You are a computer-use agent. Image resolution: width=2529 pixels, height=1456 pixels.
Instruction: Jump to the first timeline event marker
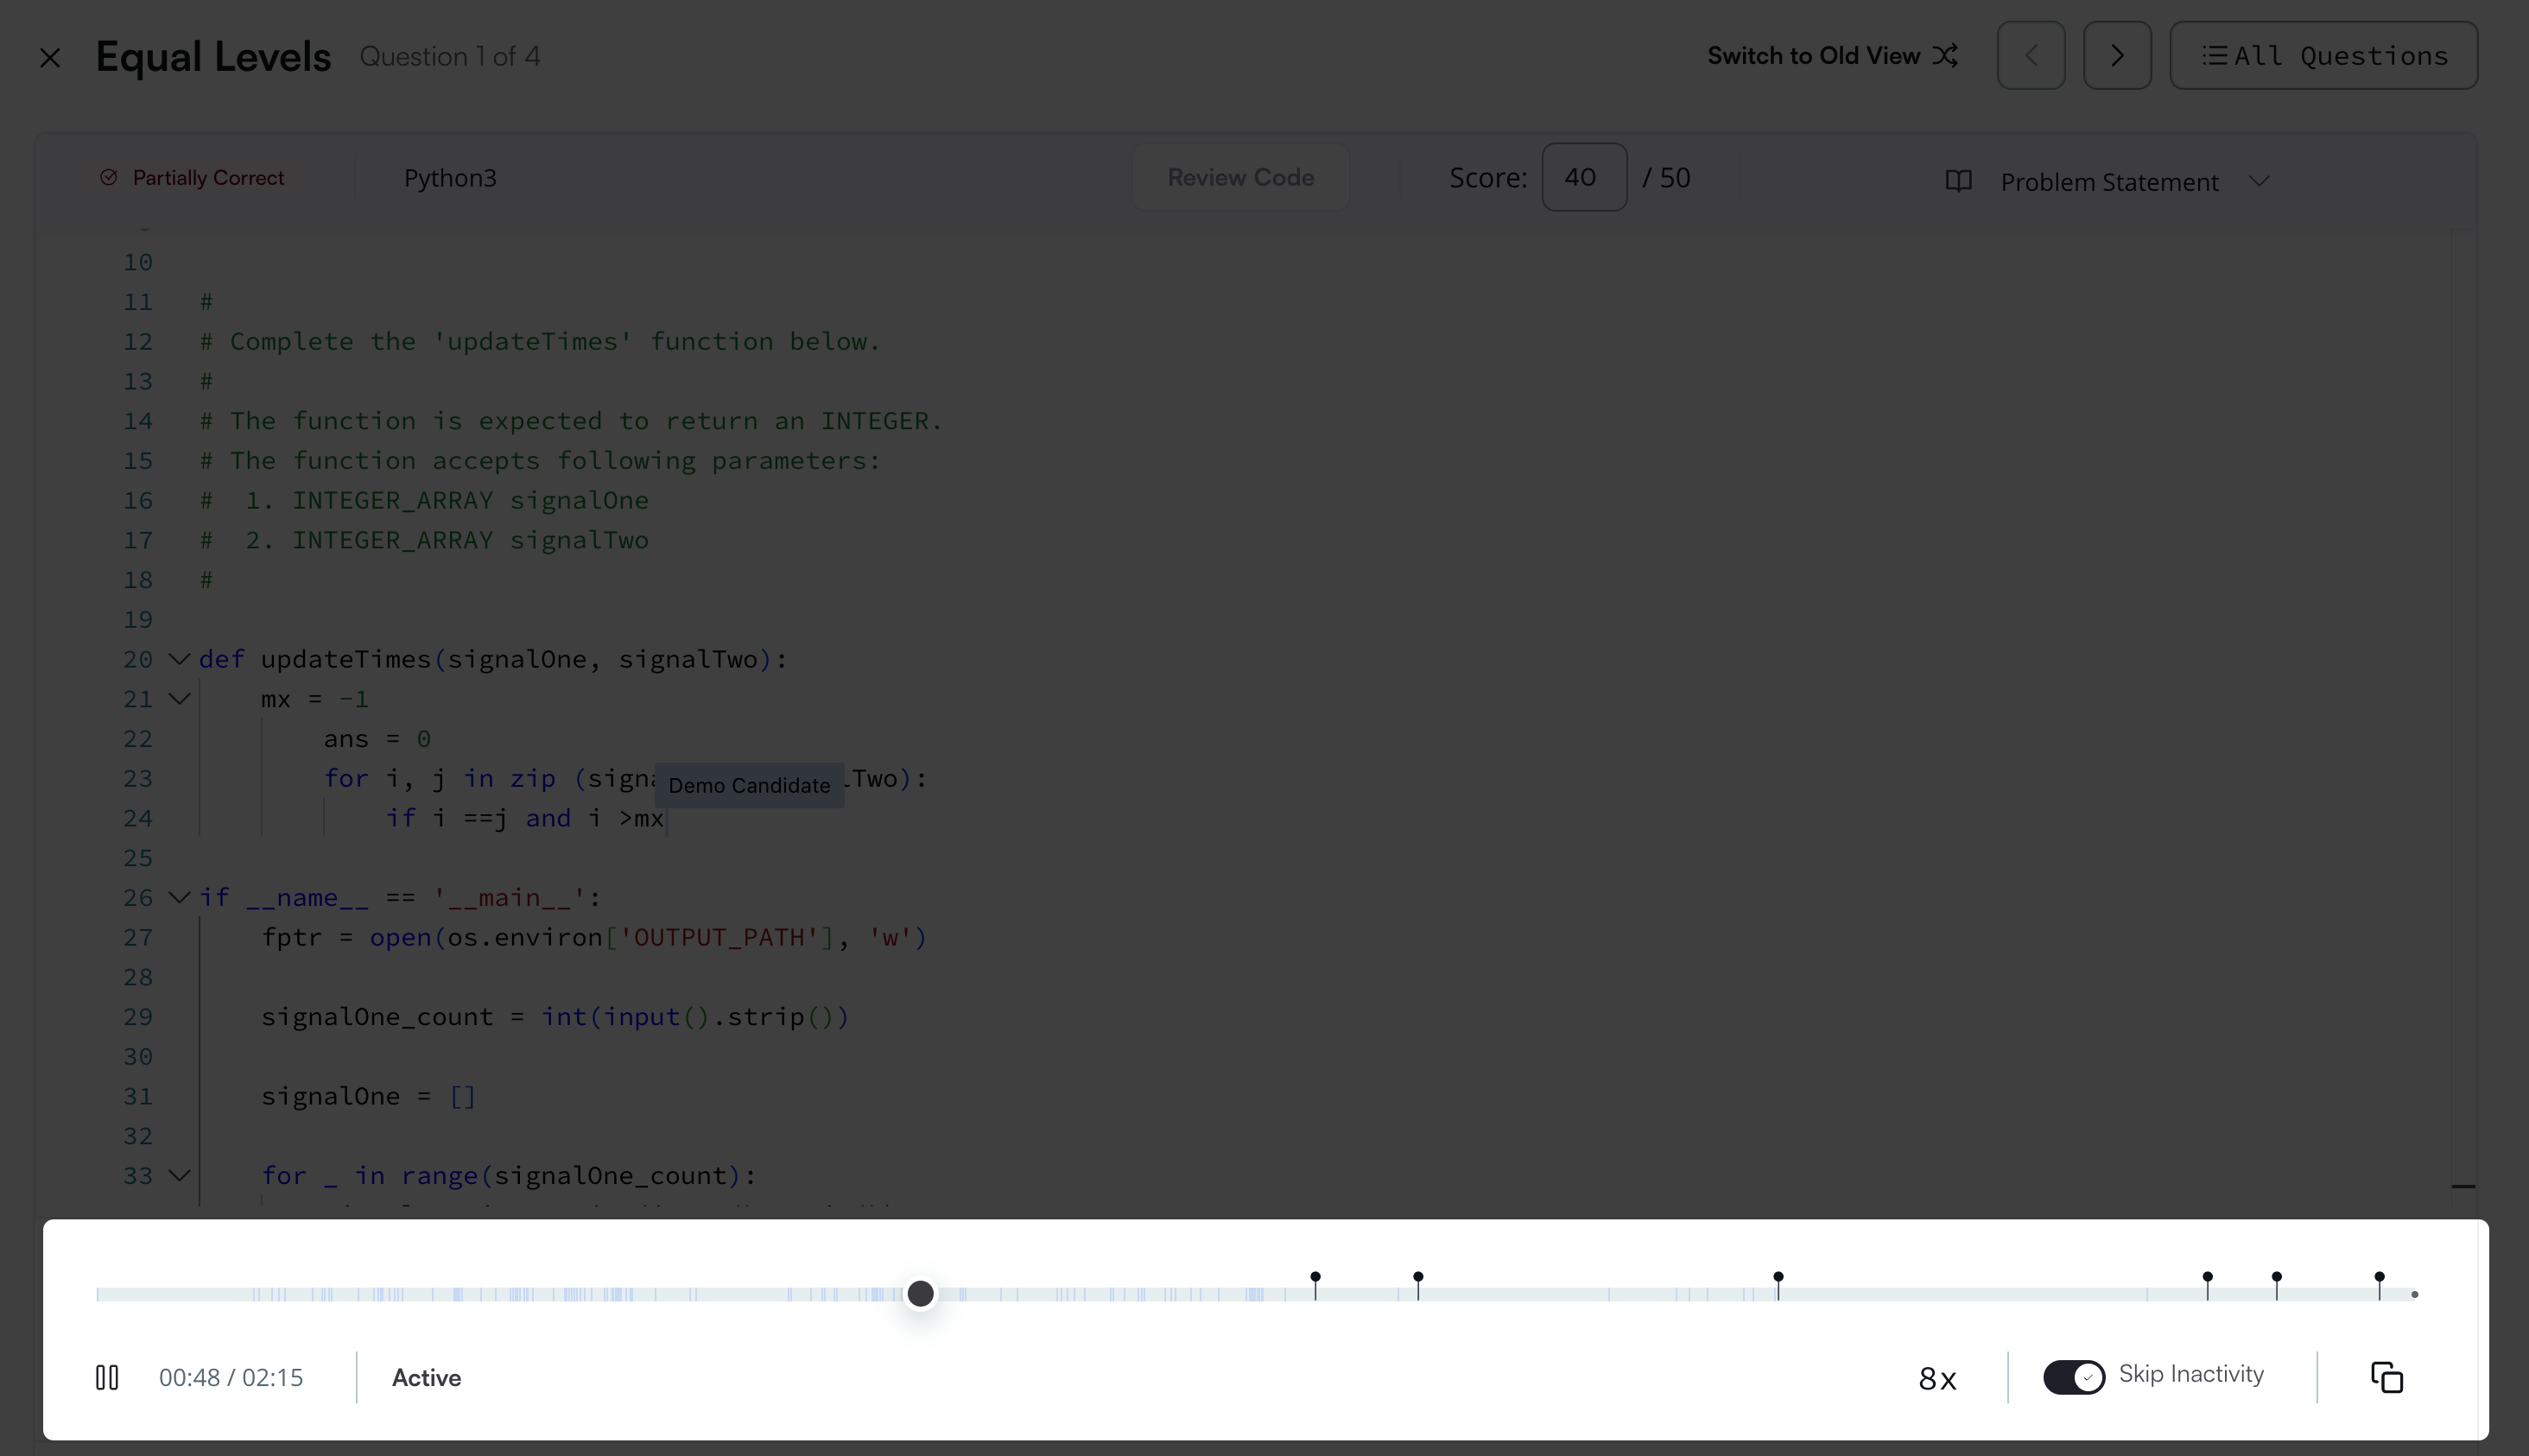pos(1315,1279)
